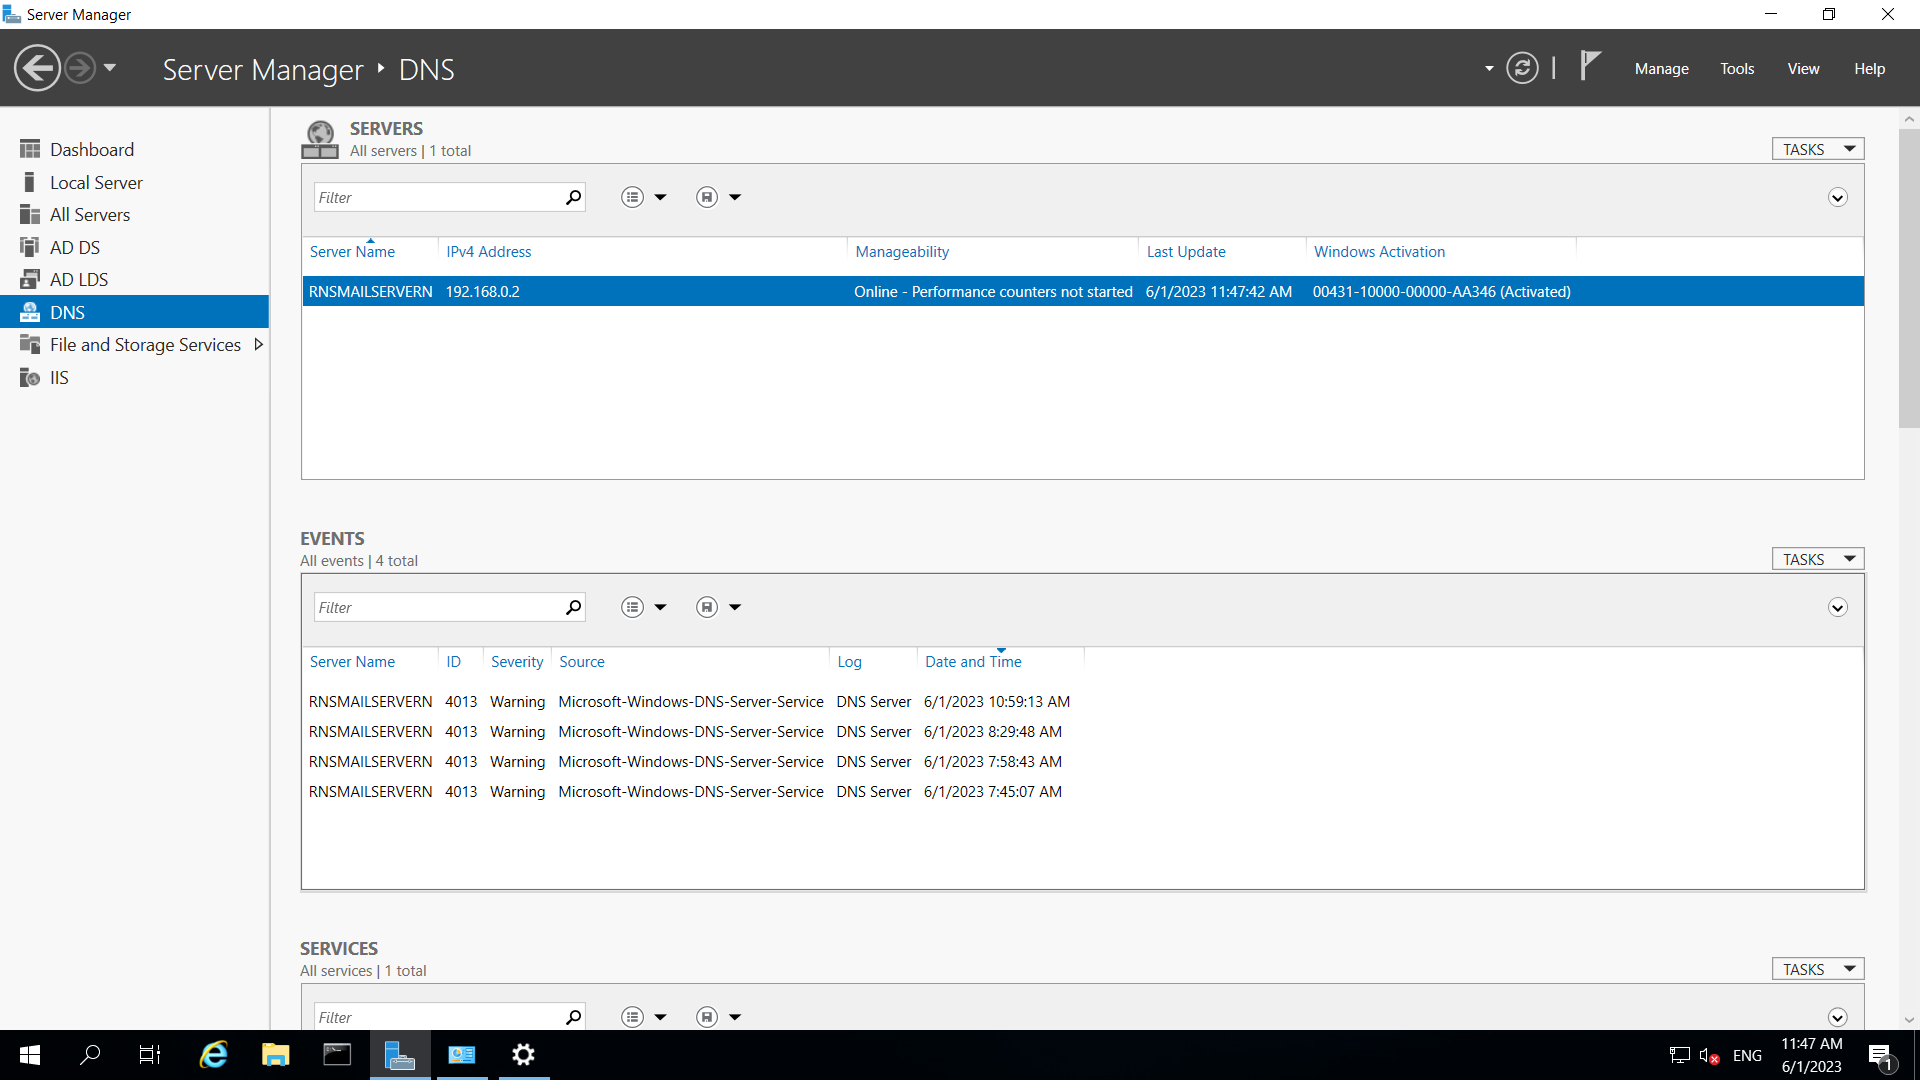The image size is (1920, 1080).
Task: Expand File and Storage Services arrow
Action: pyautogui.click(x=258, y=344)
